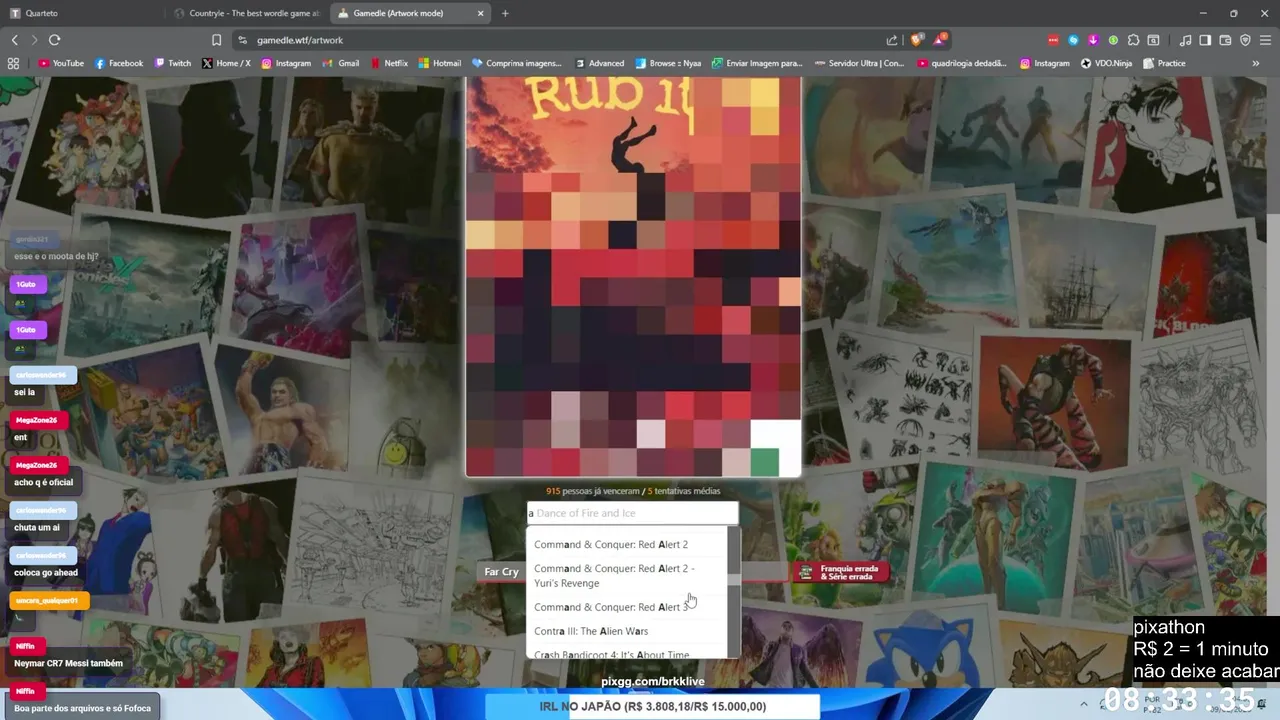Open the Servidor Ultra bookmark
Image resolution: width=1280 pixels, height=720 pixels.
(859, 63)
